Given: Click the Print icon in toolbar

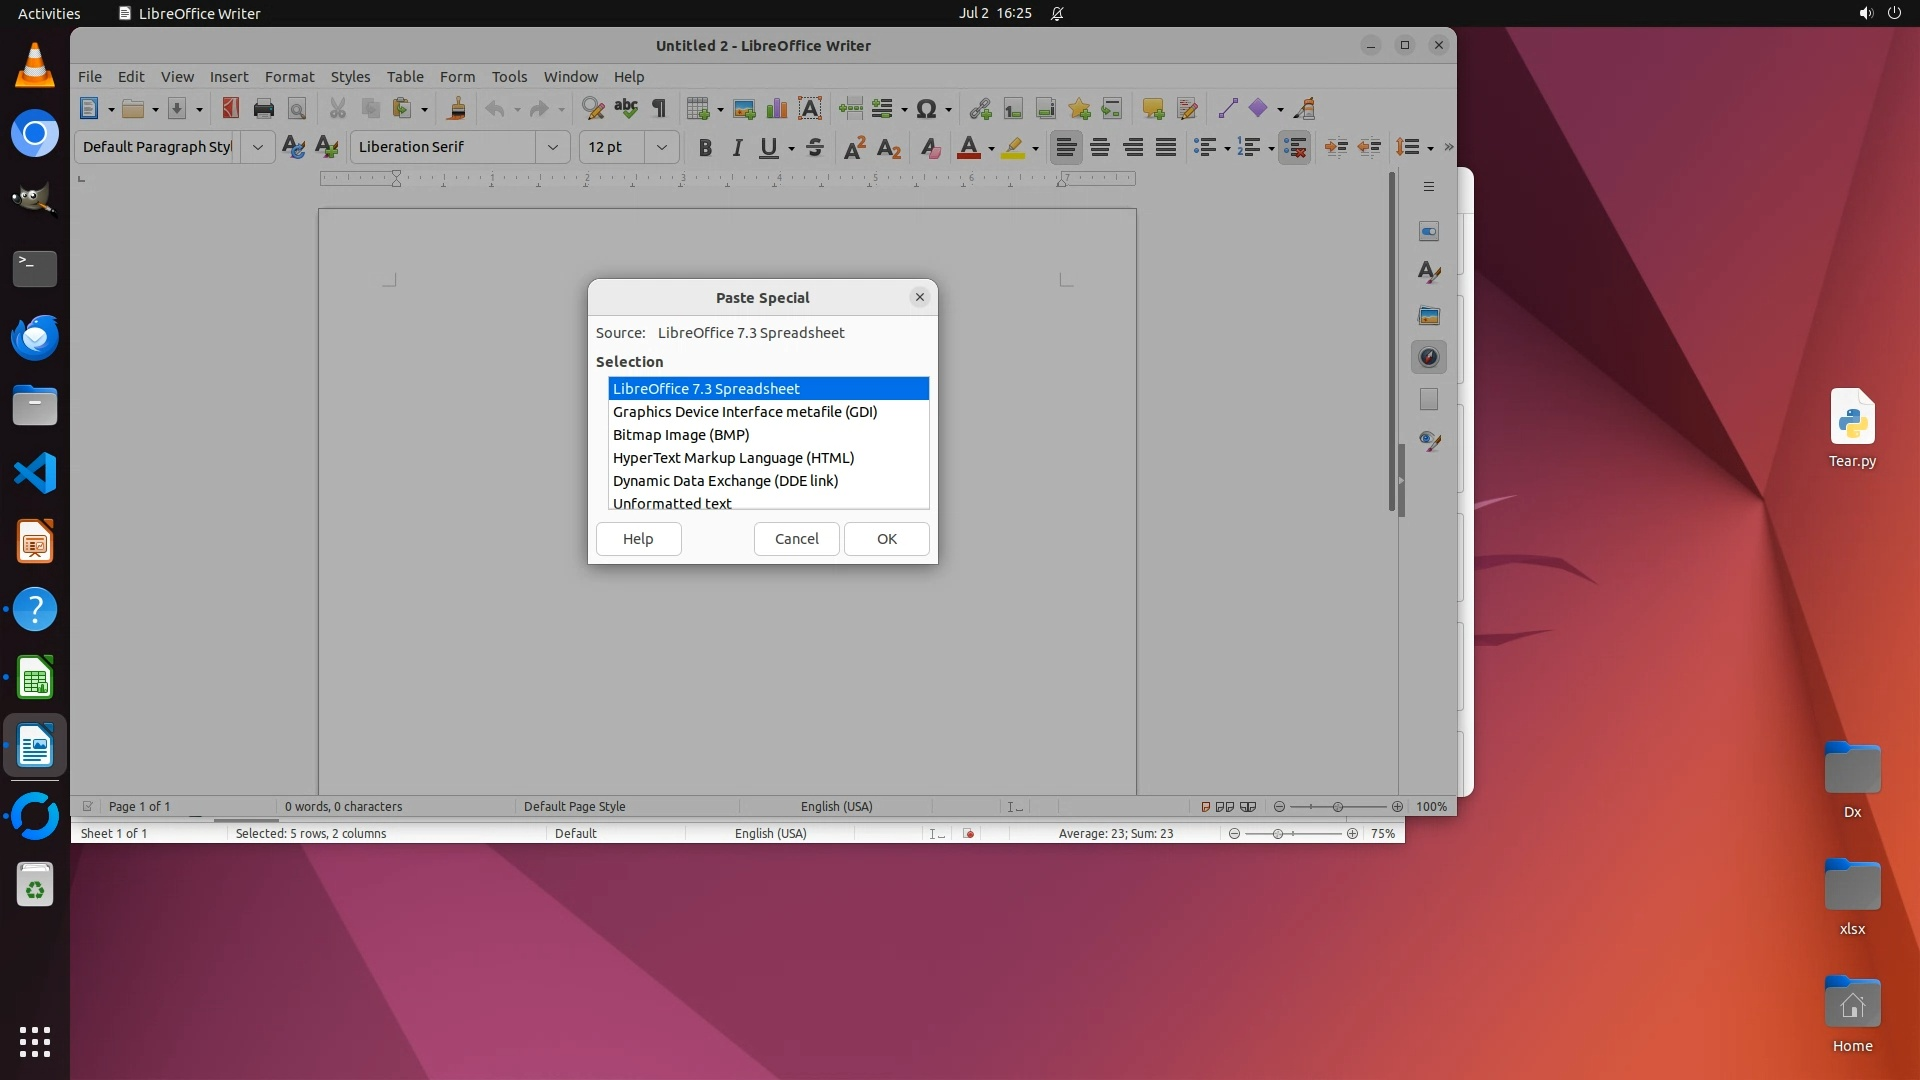Looking at the screenshot, I should click(264, 109).
